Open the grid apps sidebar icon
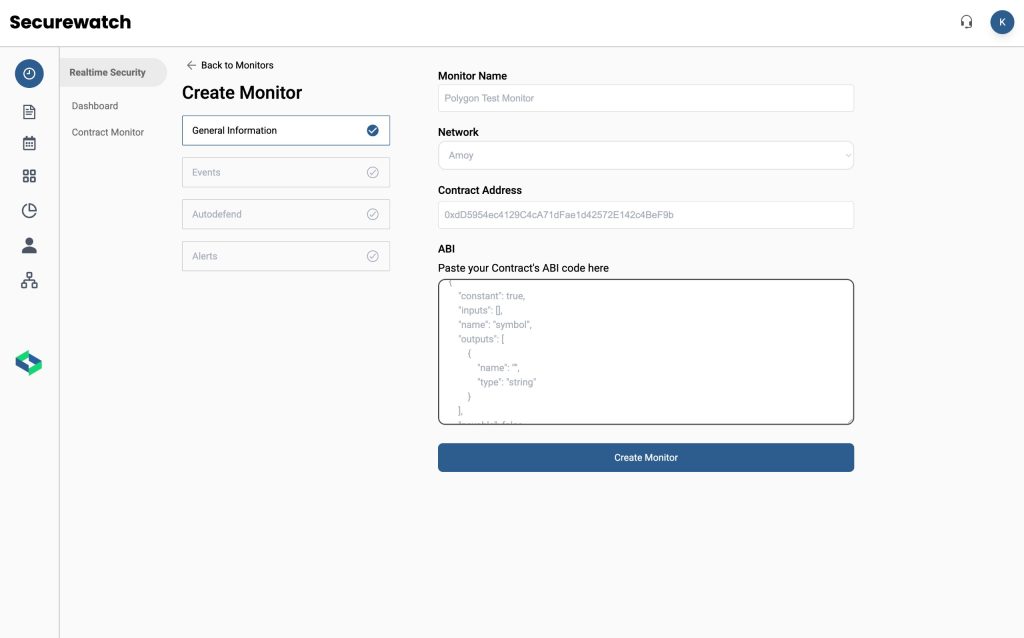Screen dimensions: 1024x638 click(29, 176)
